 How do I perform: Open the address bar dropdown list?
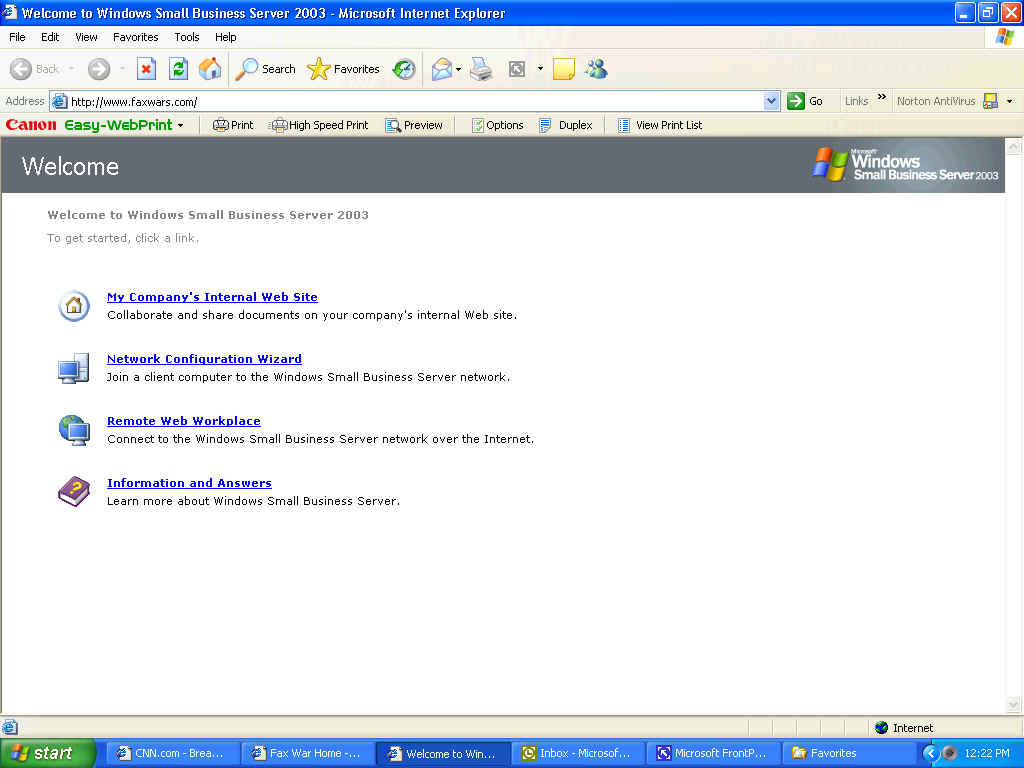[x=771, y=101]
